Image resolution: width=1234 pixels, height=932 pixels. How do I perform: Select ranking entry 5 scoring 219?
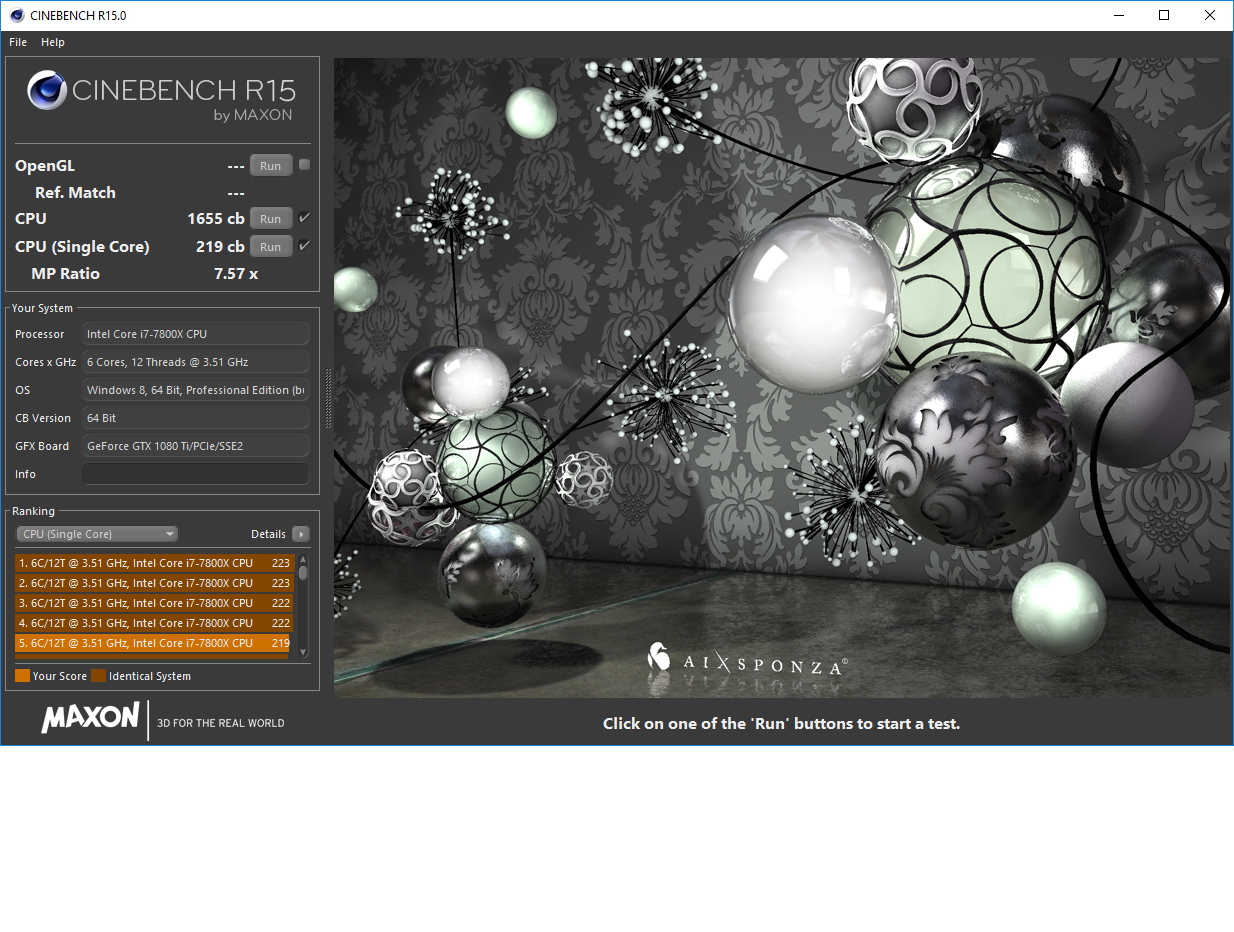(154, 643)
